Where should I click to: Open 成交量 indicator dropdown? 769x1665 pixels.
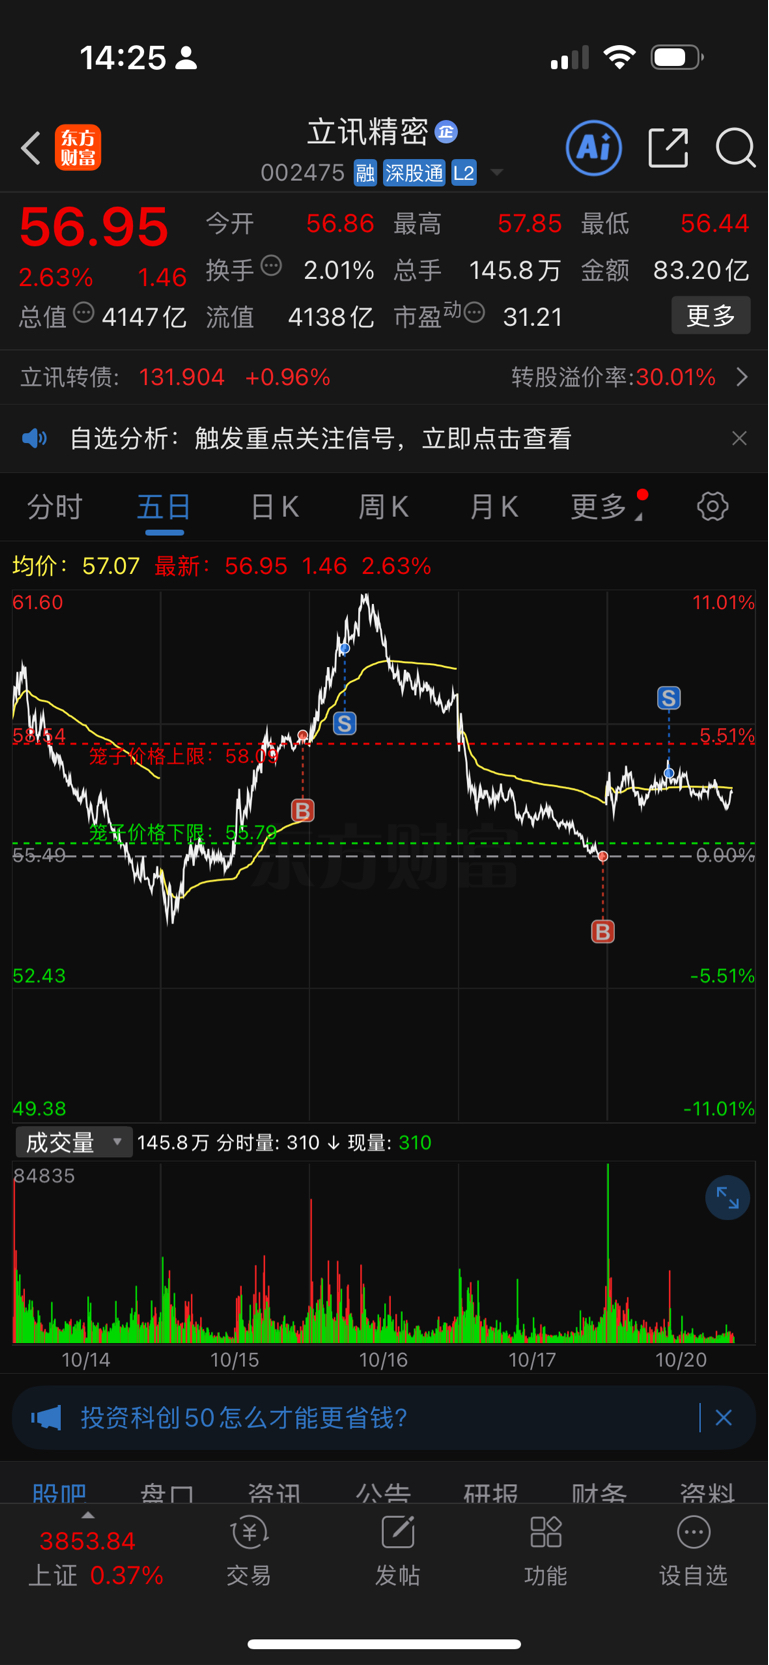74,1142
